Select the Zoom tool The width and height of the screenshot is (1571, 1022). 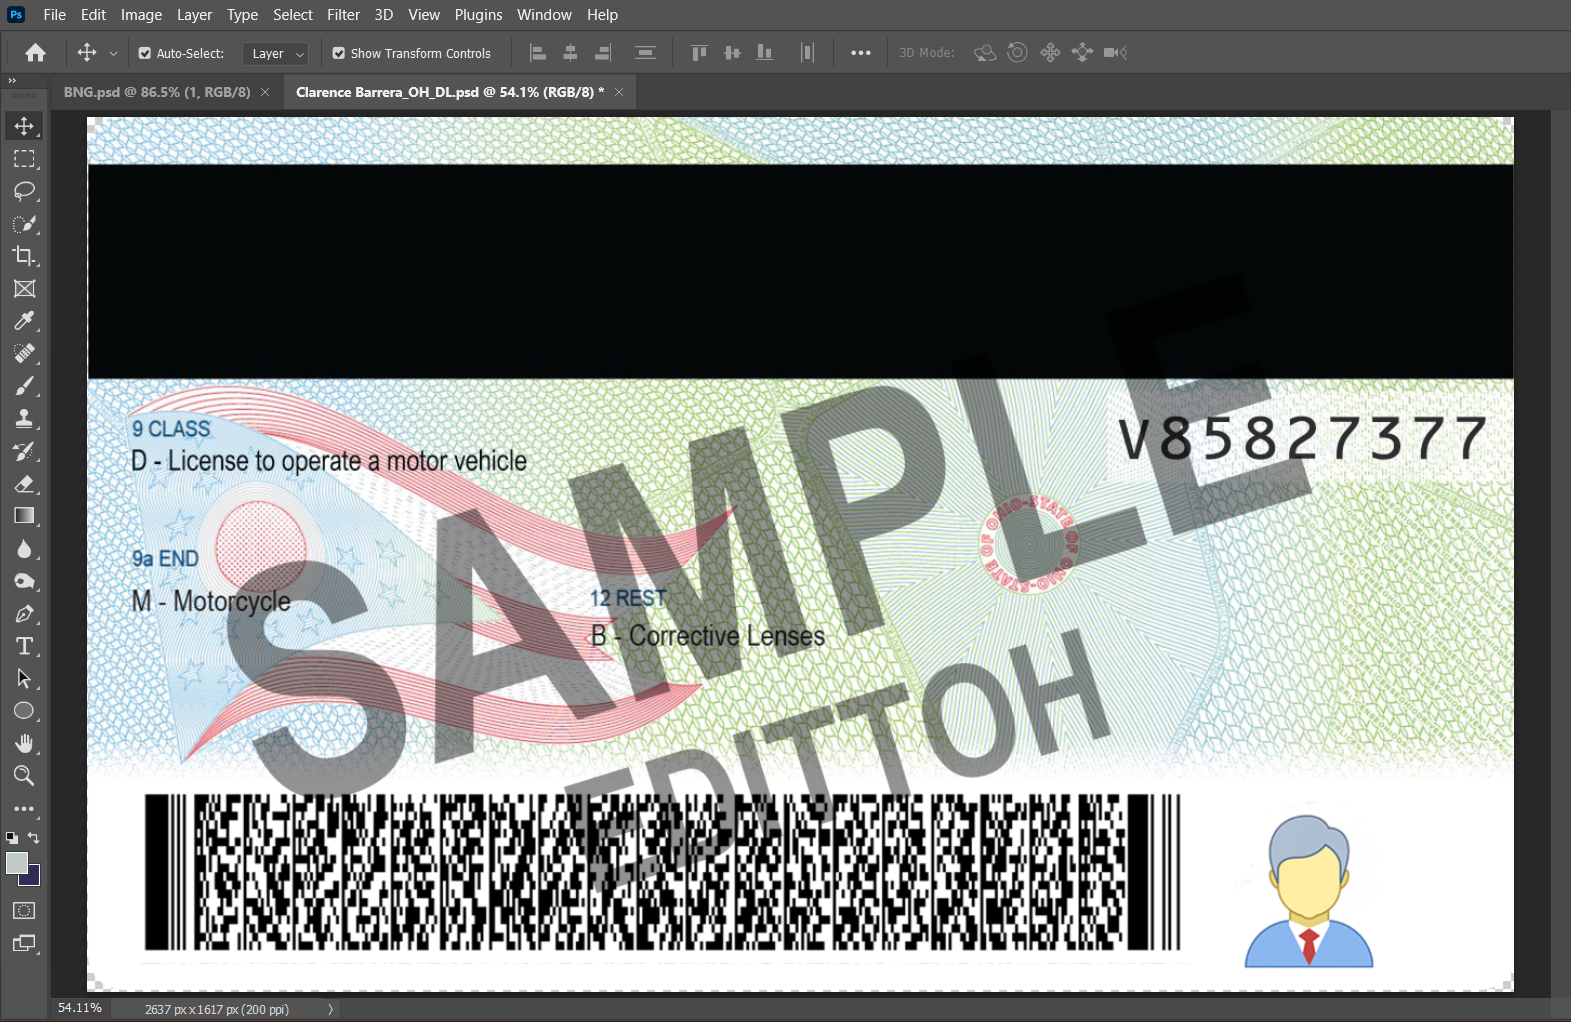tap(24, 776)
